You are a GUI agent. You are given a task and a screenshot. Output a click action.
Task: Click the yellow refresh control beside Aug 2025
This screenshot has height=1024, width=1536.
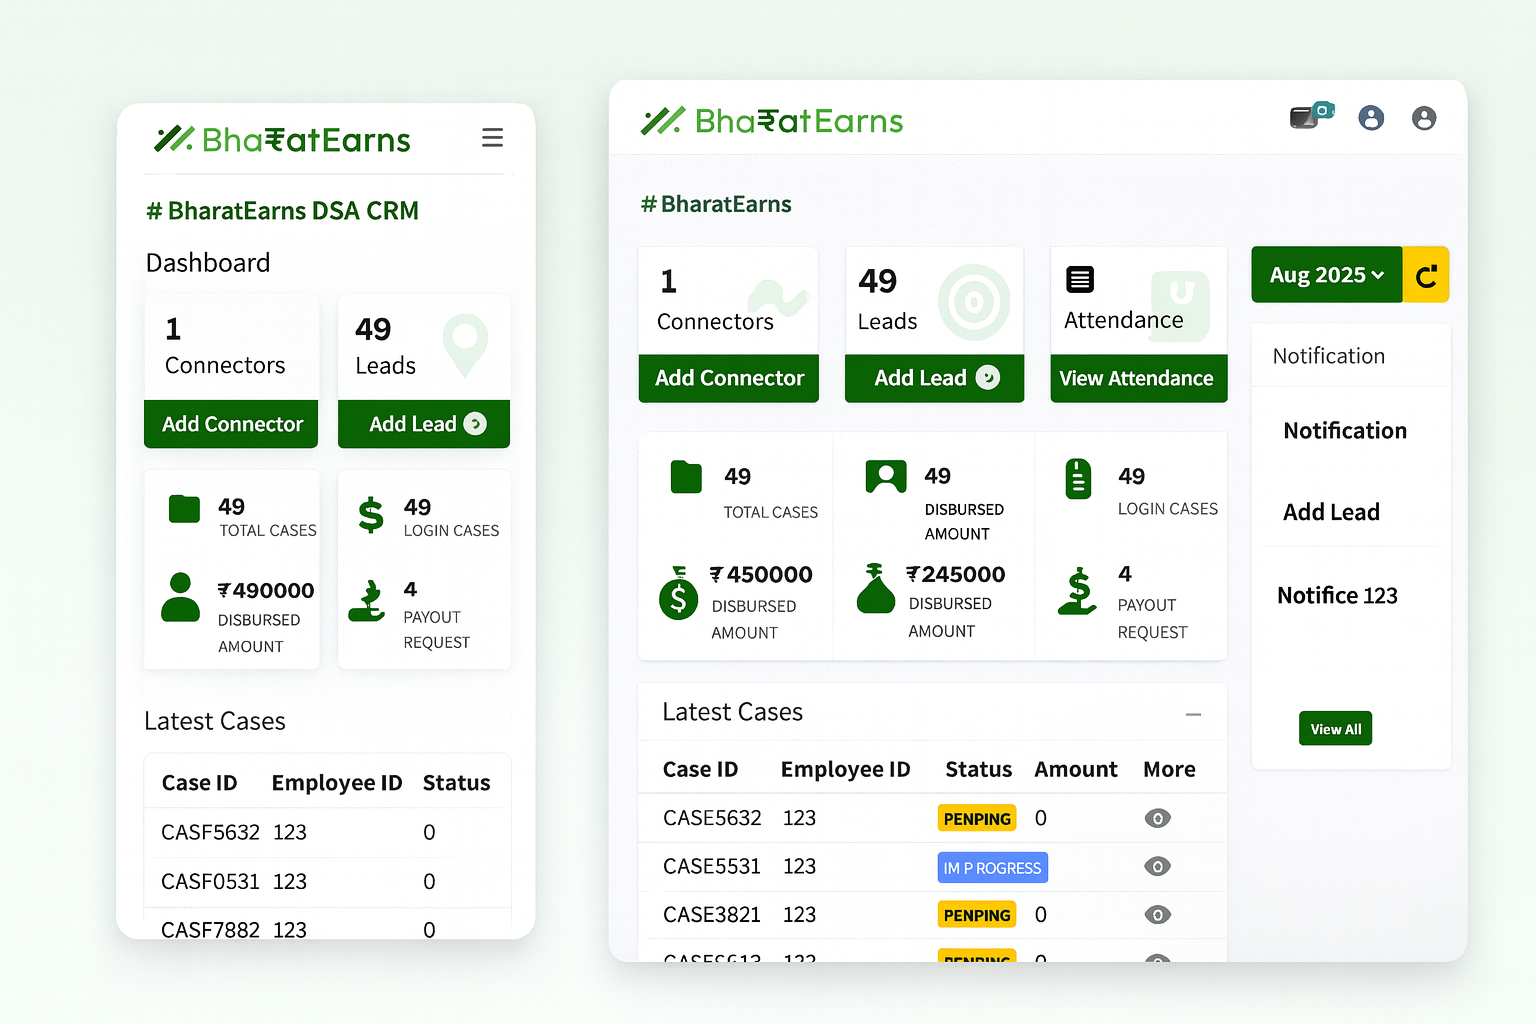pos(1426,275)
